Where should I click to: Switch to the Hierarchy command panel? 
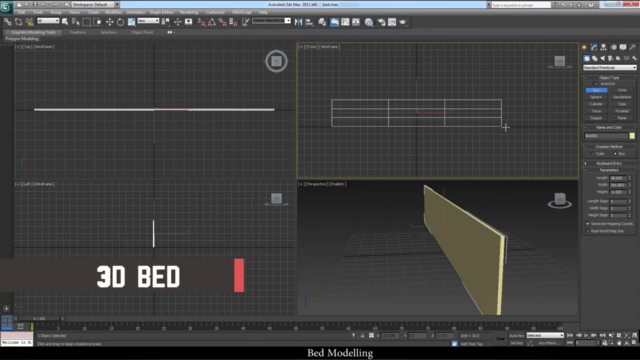click(604, 47)
